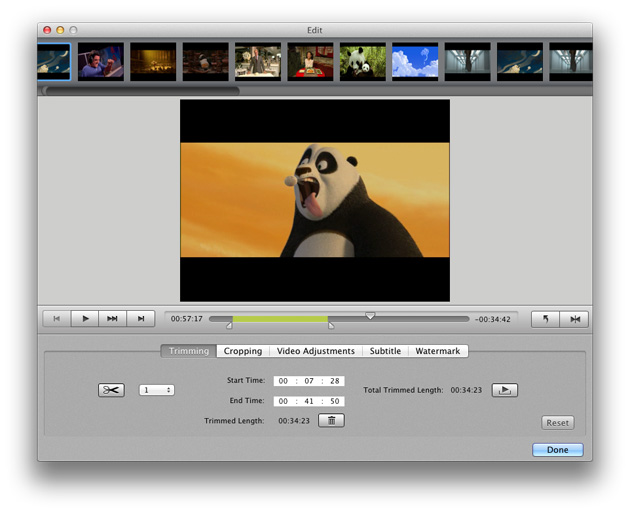Switch to the Cropping tab
Viewport: 630px width, 513px height.
tap(243, 351)
